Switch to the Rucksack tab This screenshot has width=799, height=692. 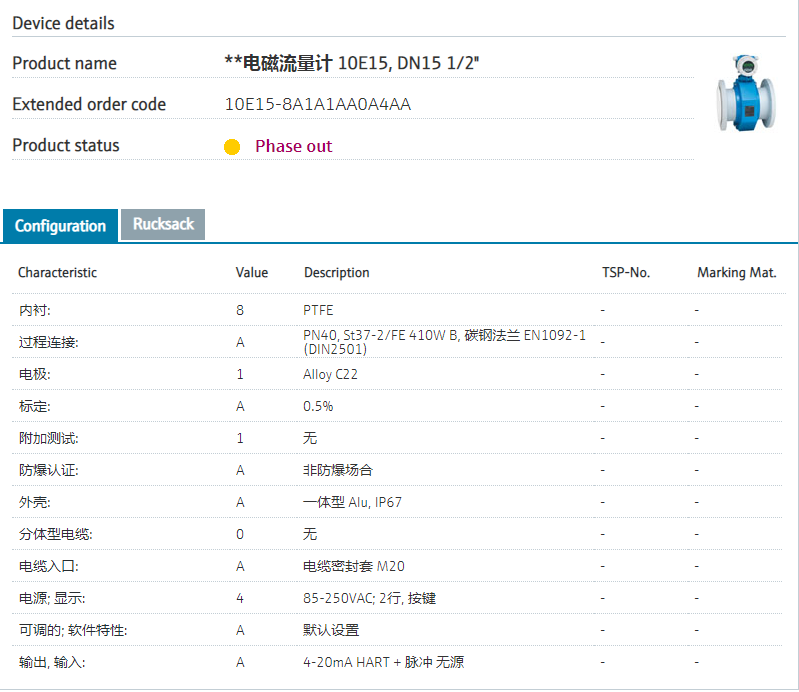pyautogui.click(x=163, y=224)
